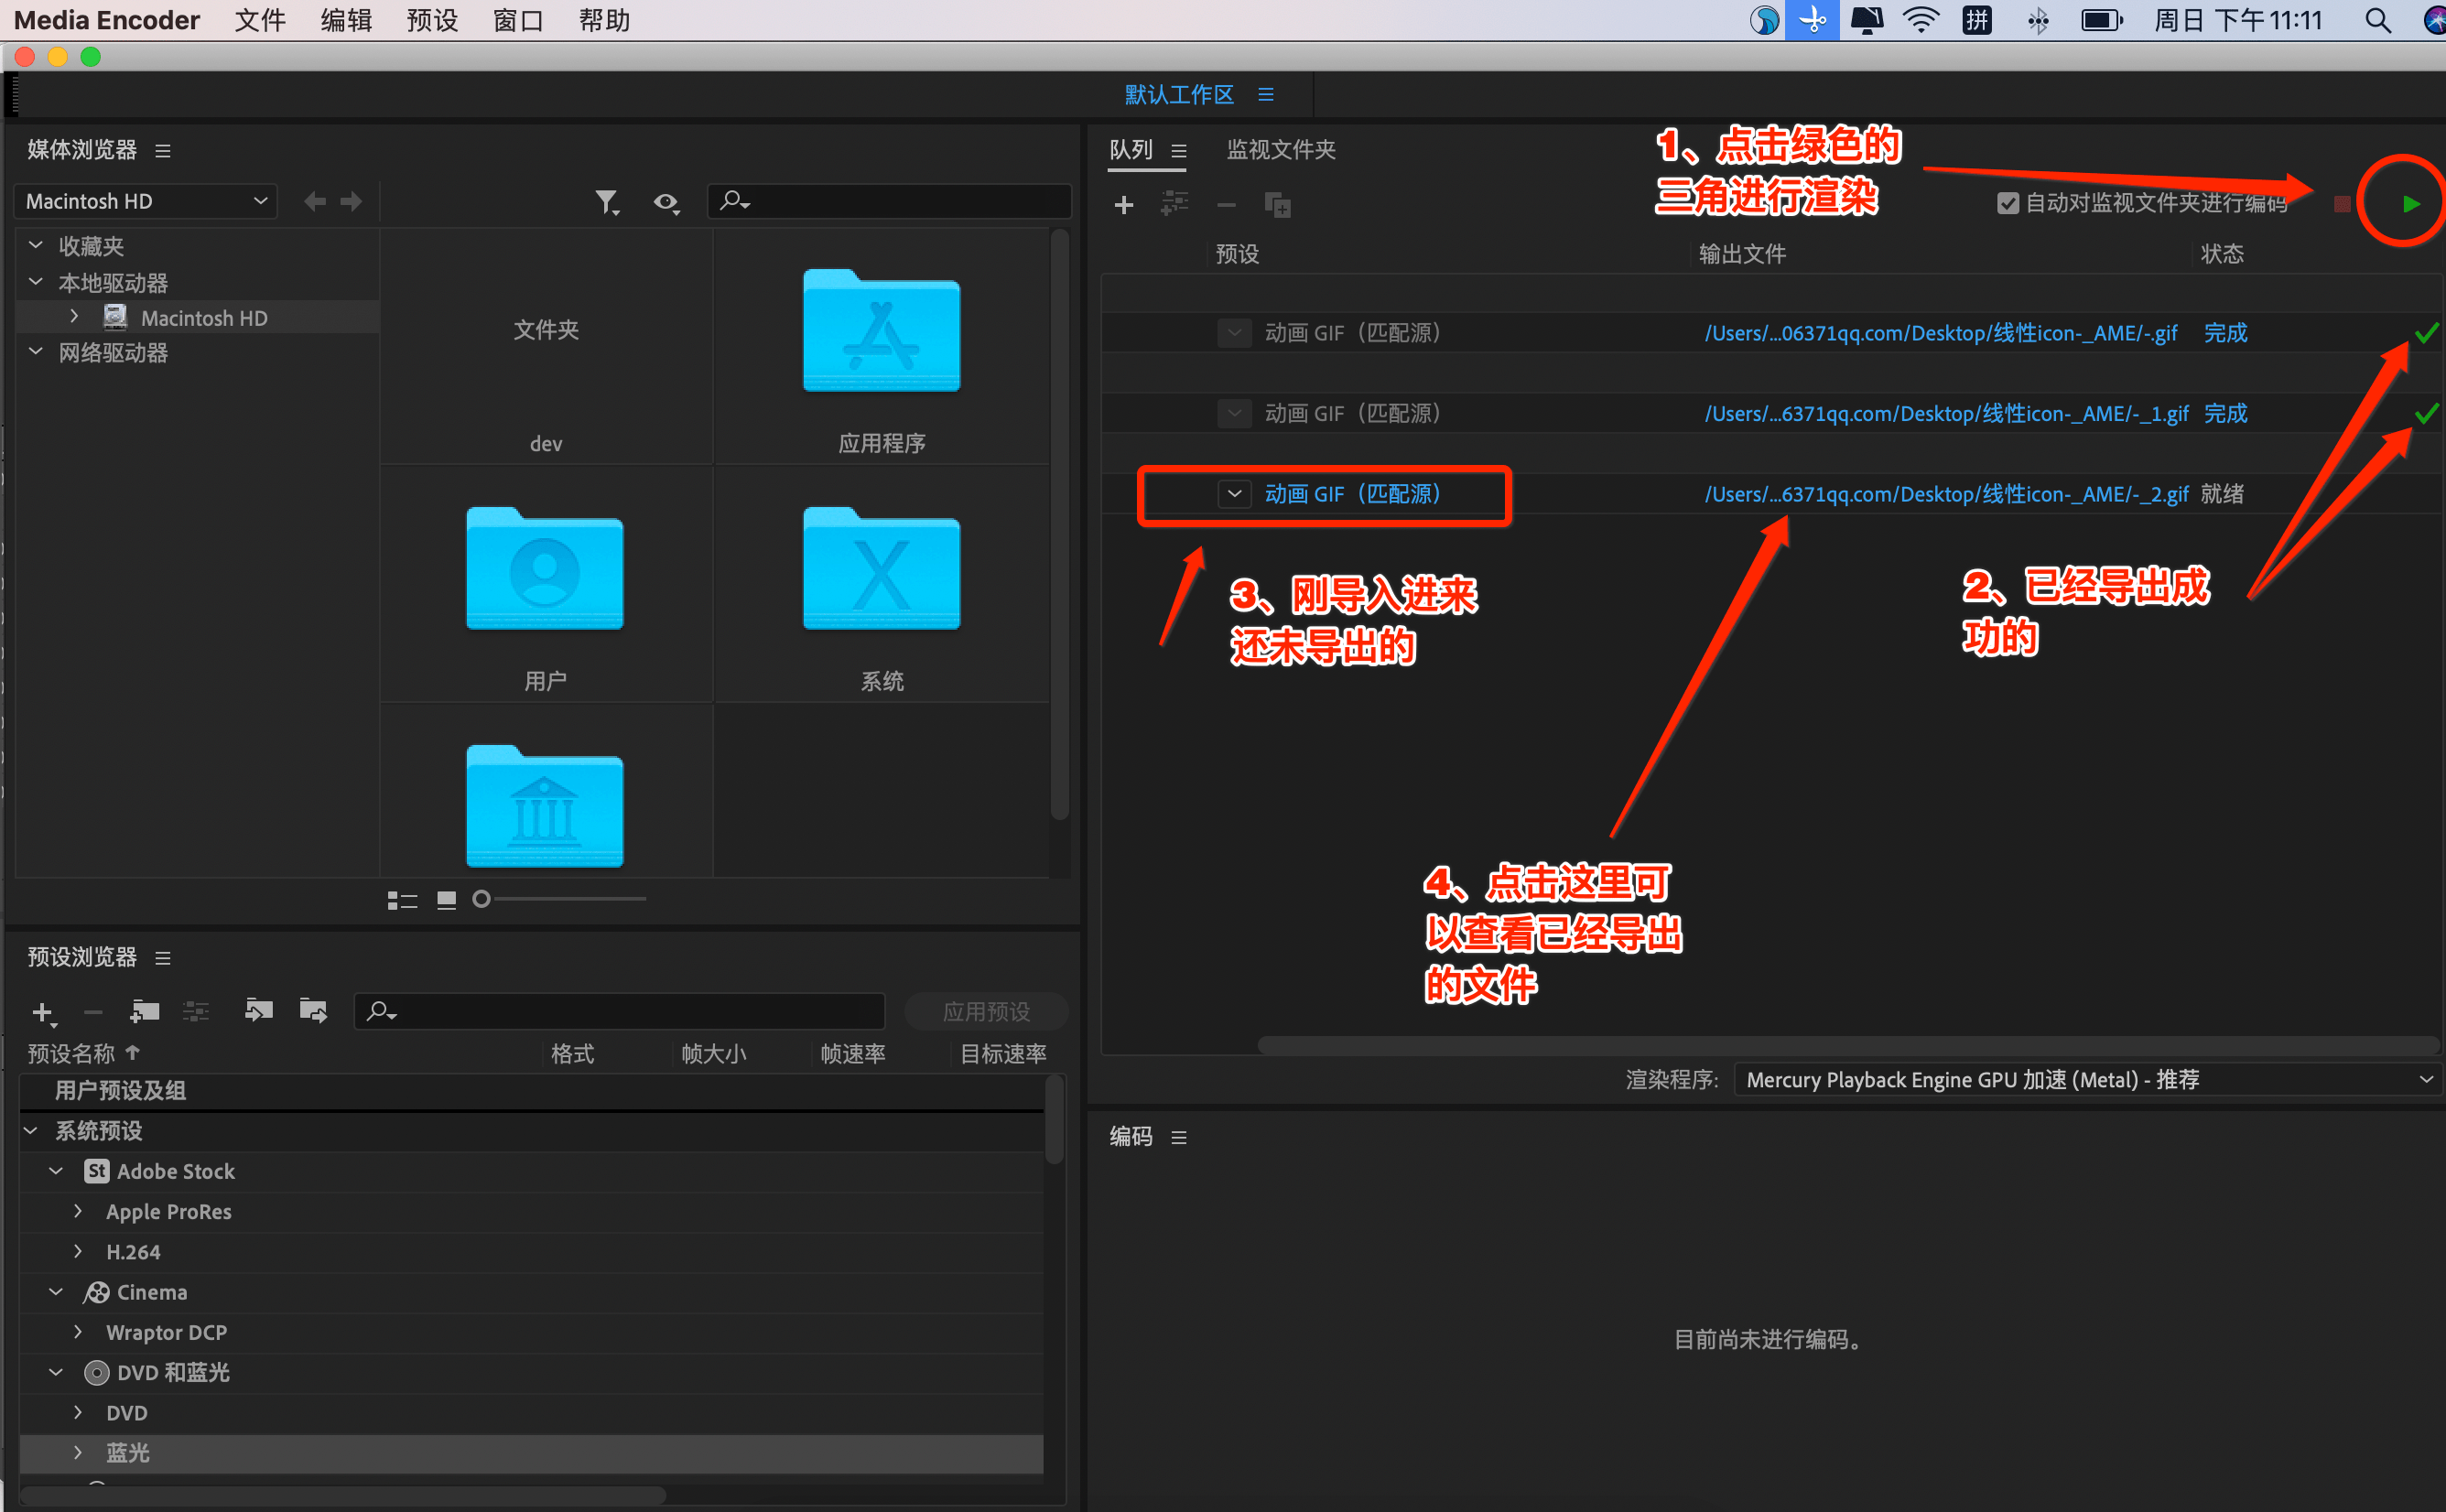Open the 预设 menu in the menu bar
Viewport: 2446px width, 1512px height.
pyautogui.click(x=432, y=20)
